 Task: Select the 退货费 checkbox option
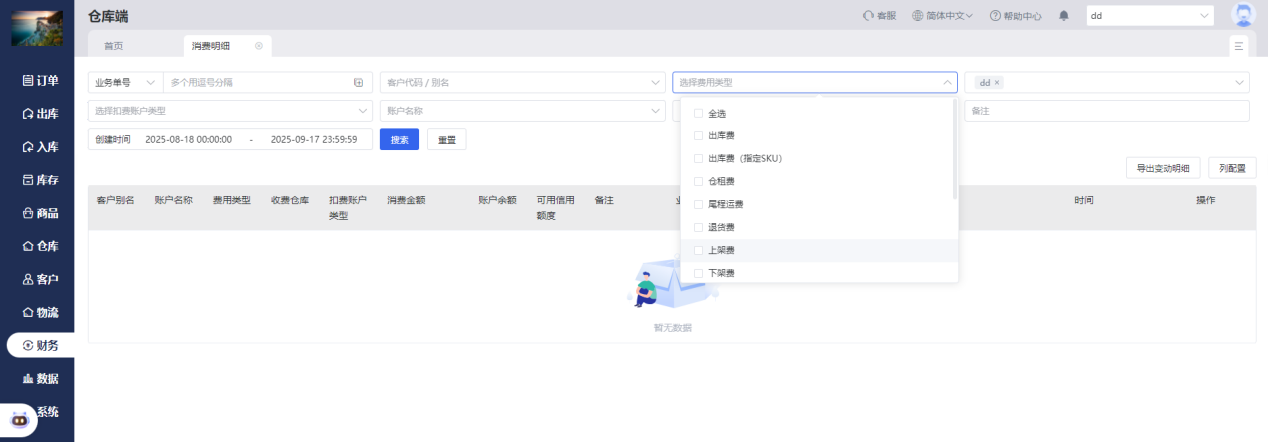point(698,227)
